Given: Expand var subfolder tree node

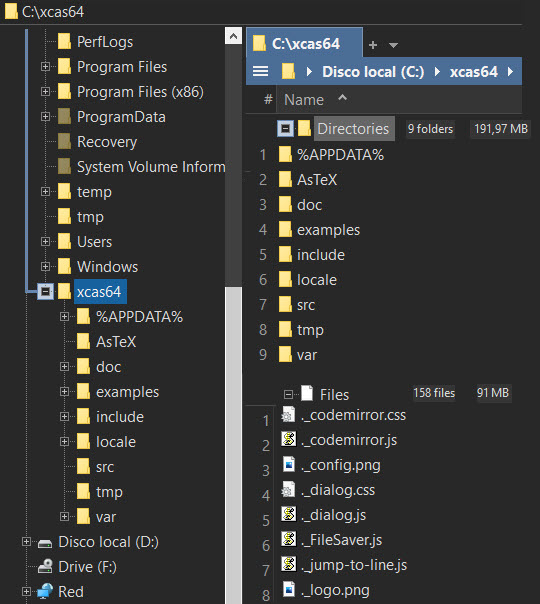Looking at the screenshot, I should click(64, 517).
